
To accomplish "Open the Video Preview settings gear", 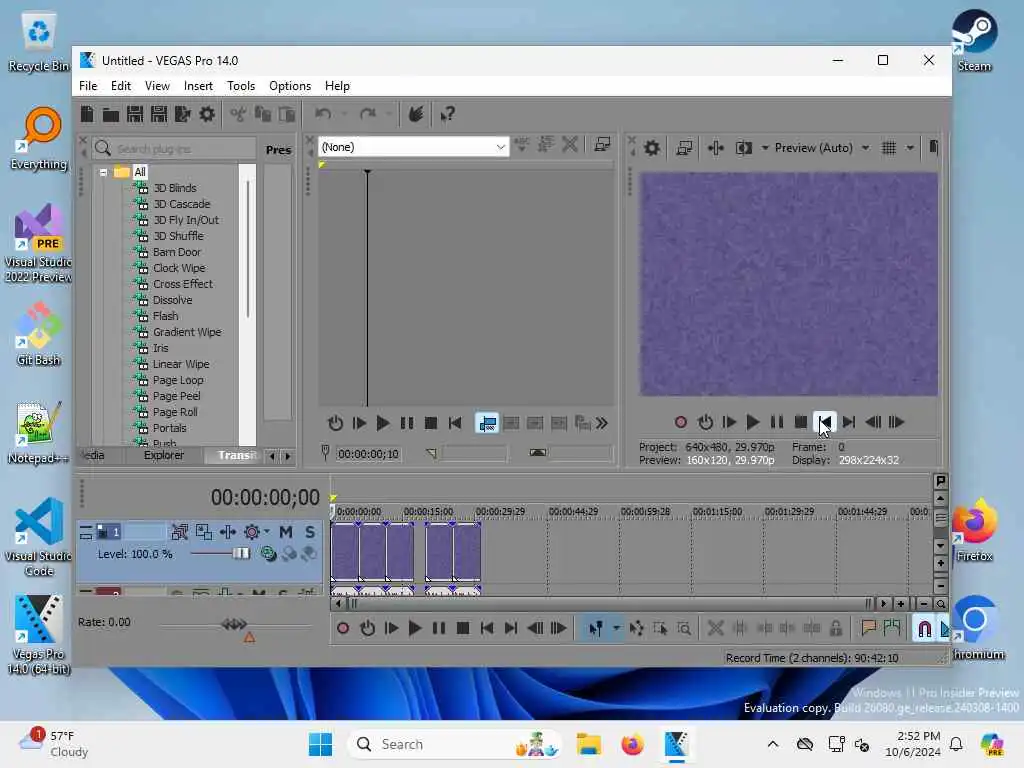I will tap(652, 148).
